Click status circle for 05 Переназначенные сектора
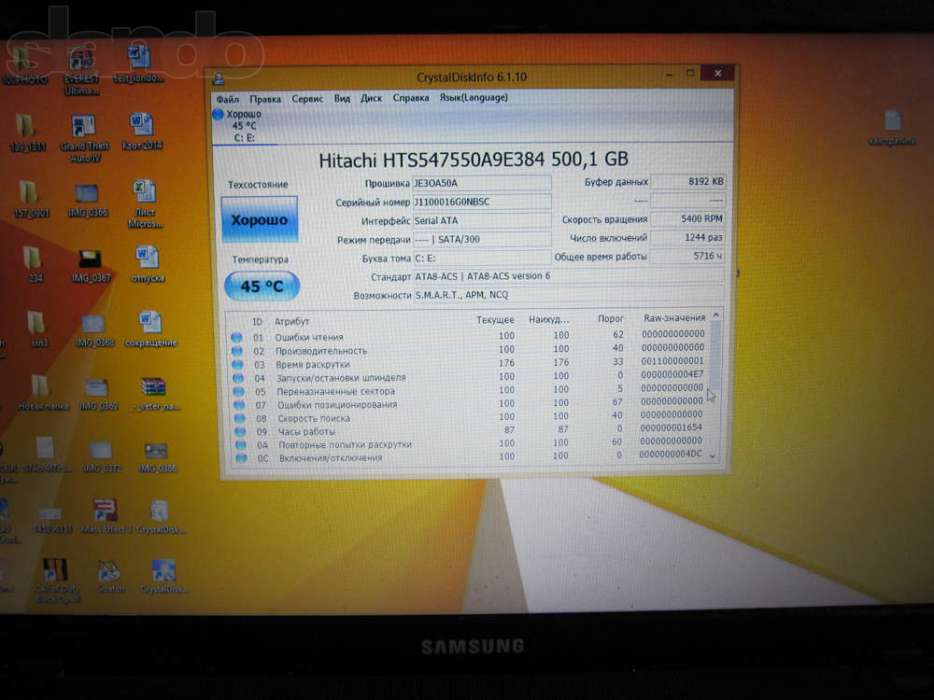 point(239,391)
